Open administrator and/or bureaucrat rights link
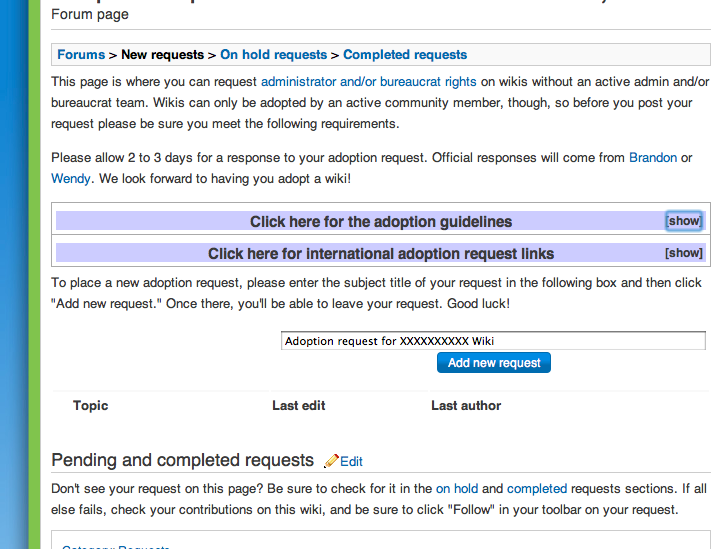The image size is (725, 549). (x=368, y=81)
